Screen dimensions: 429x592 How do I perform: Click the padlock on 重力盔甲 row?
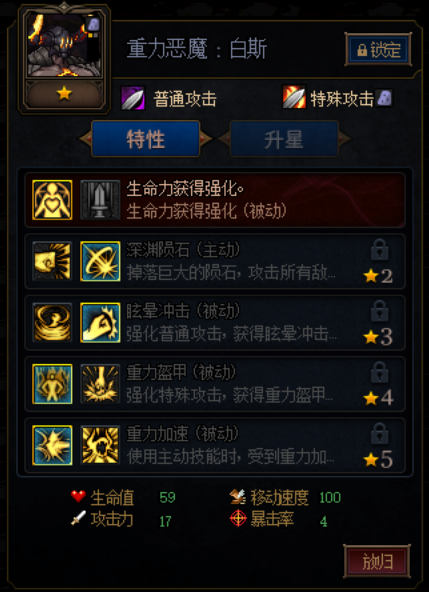coord(380,372)
